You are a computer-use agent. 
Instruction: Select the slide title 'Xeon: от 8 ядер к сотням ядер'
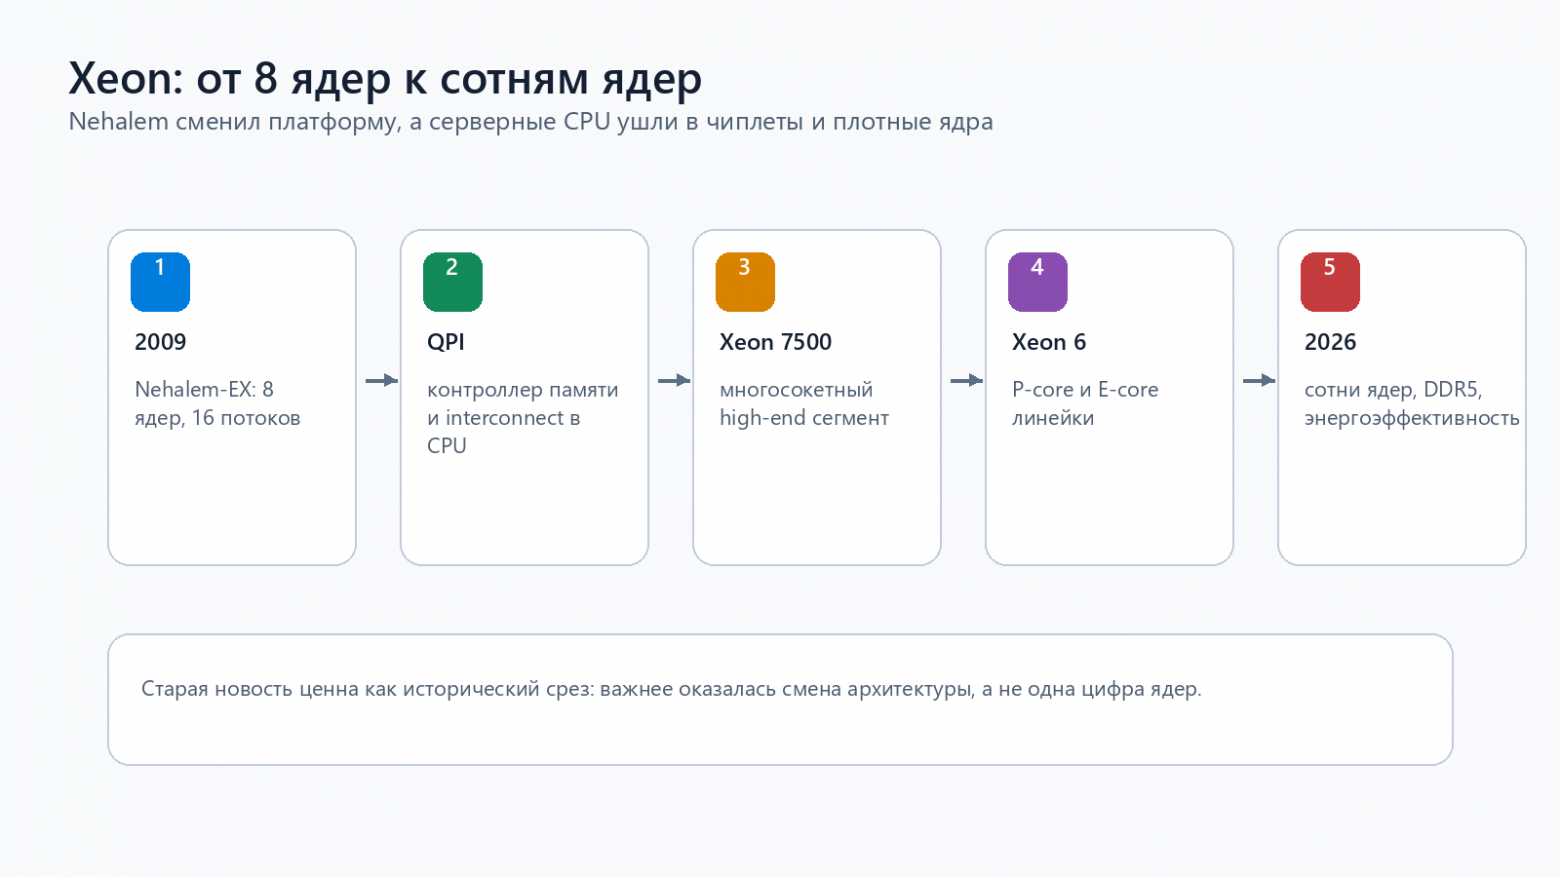(x=385, y=78)
